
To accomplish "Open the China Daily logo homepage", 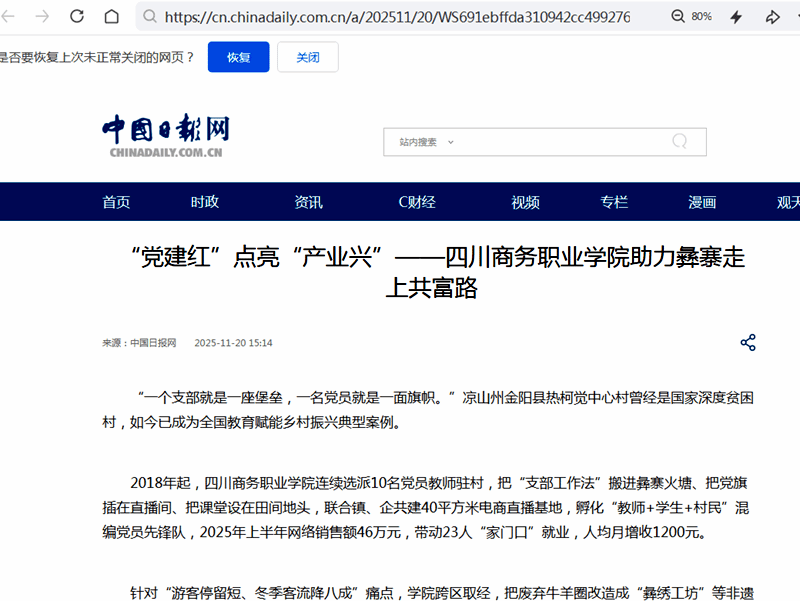I will [x=165, y=136].
